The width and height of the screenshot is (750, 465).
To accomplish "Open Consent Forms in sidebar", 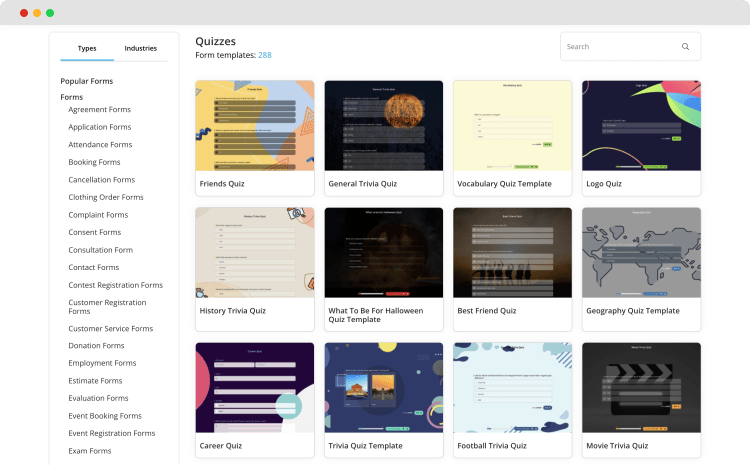I will click(x=95, y=232).
